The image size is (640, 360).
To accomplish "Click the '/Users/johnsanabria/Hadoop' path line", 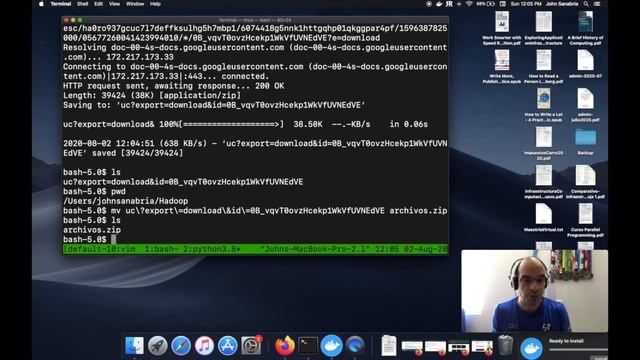I will (126, 201).
